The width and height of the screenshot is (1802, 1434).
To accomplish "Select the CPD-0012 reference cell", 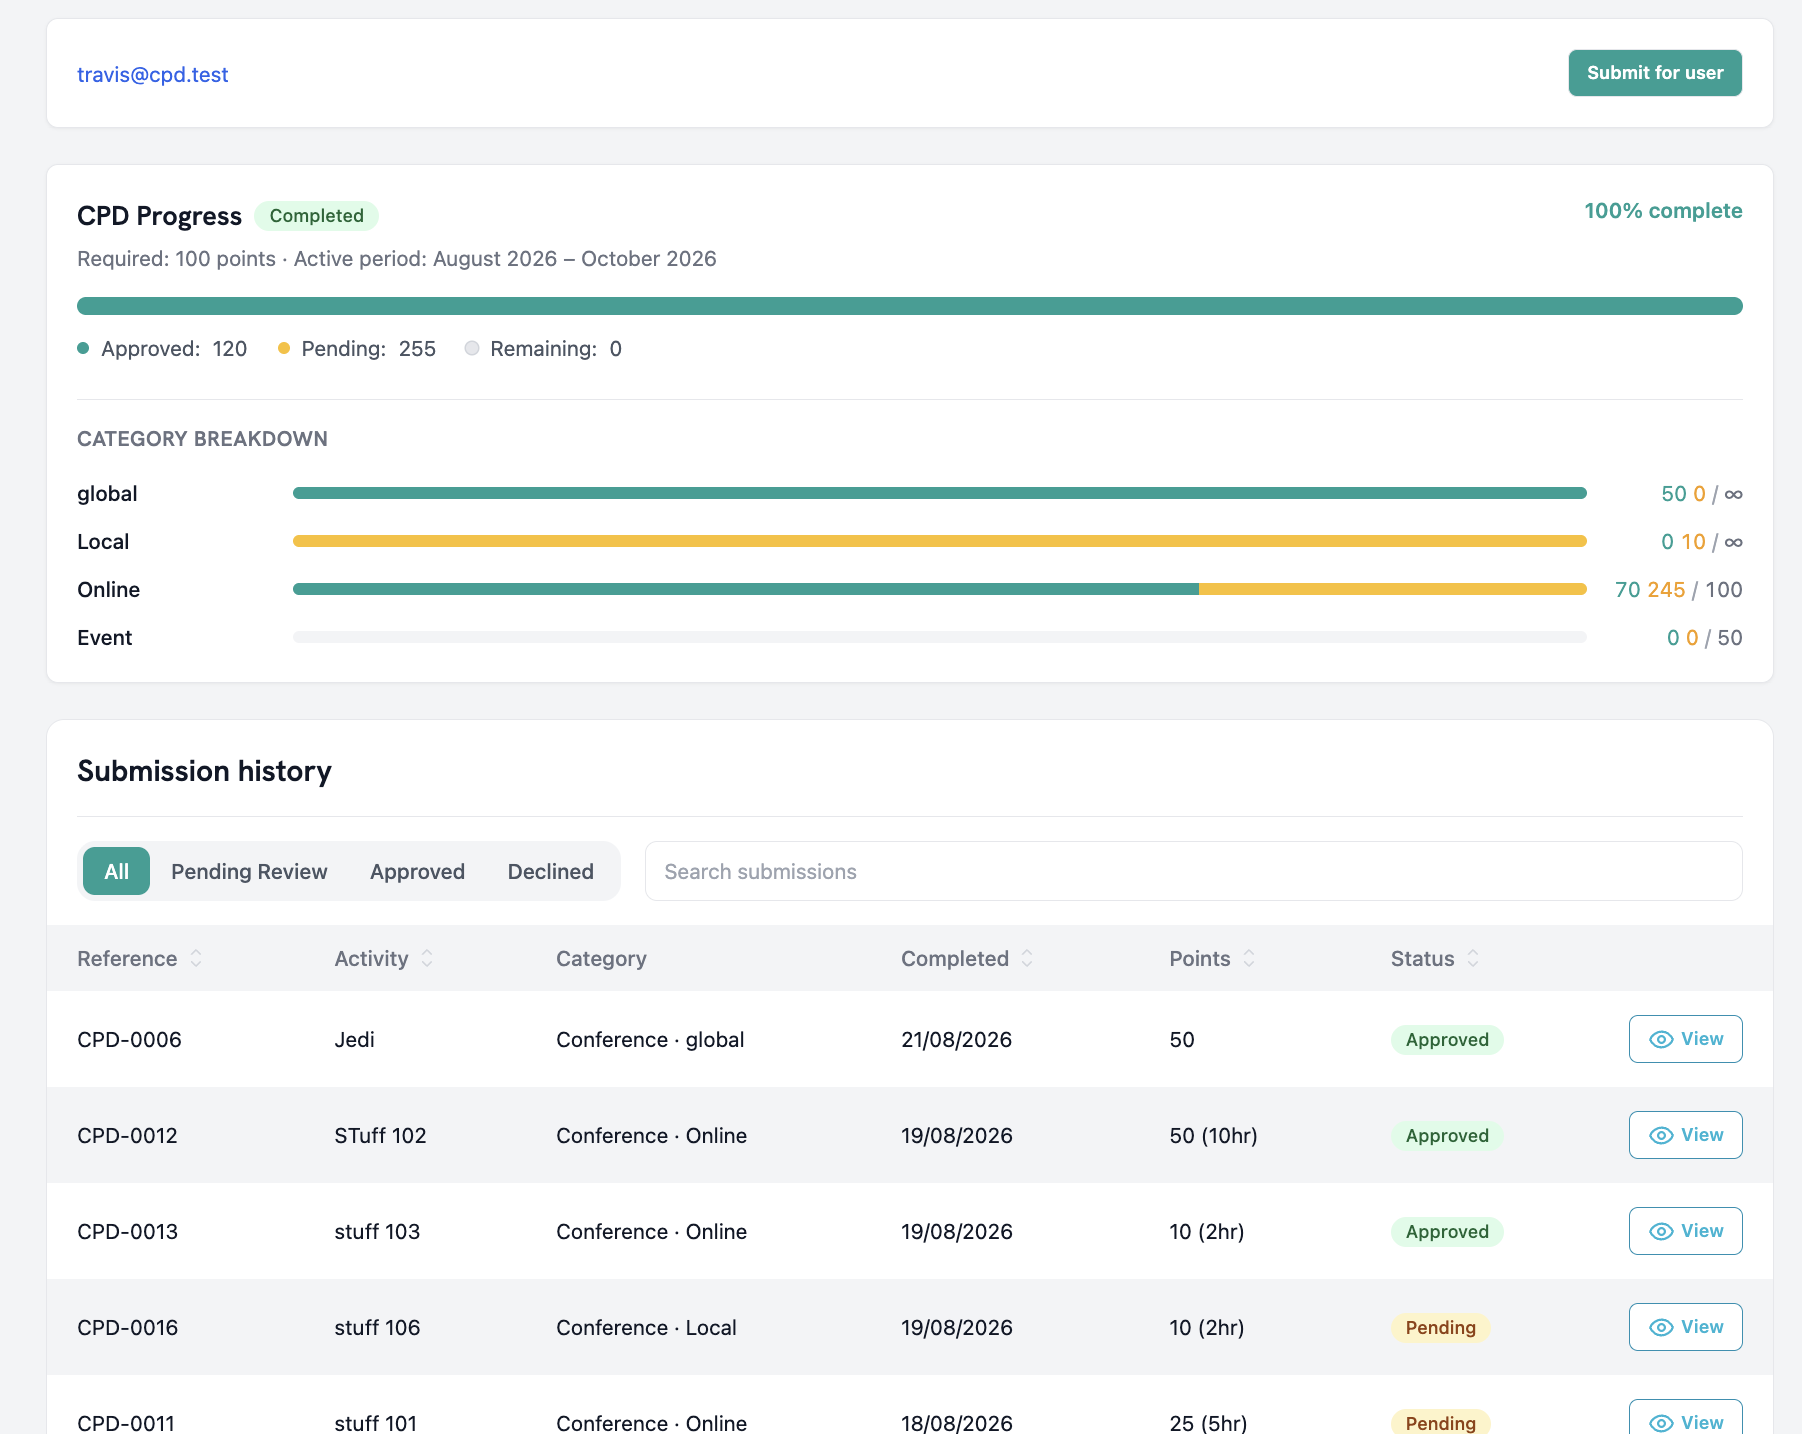I will tap(127, 1135).
